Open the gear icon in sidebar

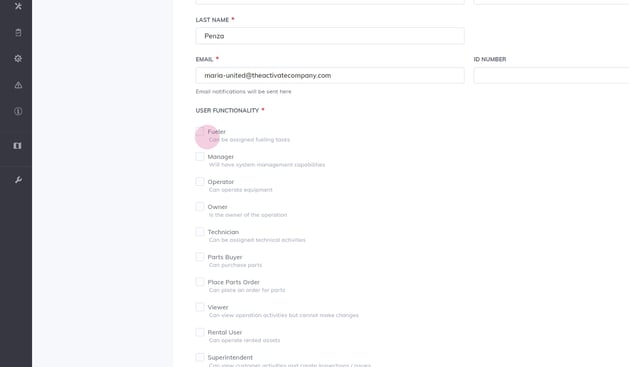coord(18,59)
